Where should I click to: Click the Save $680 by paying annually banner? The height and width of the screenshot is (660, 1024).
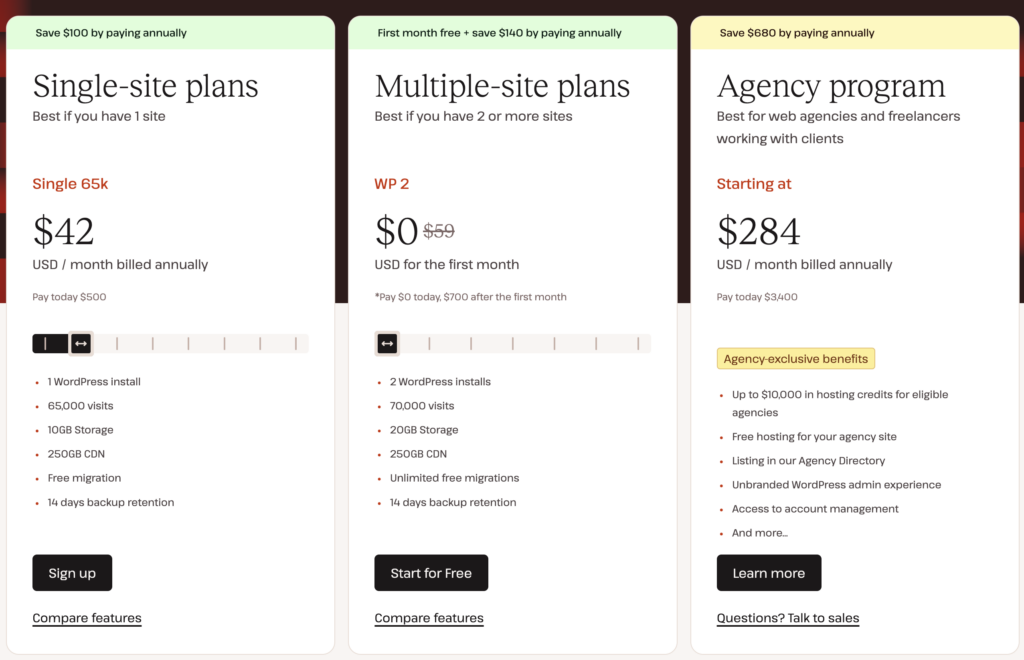click(855, 33)
